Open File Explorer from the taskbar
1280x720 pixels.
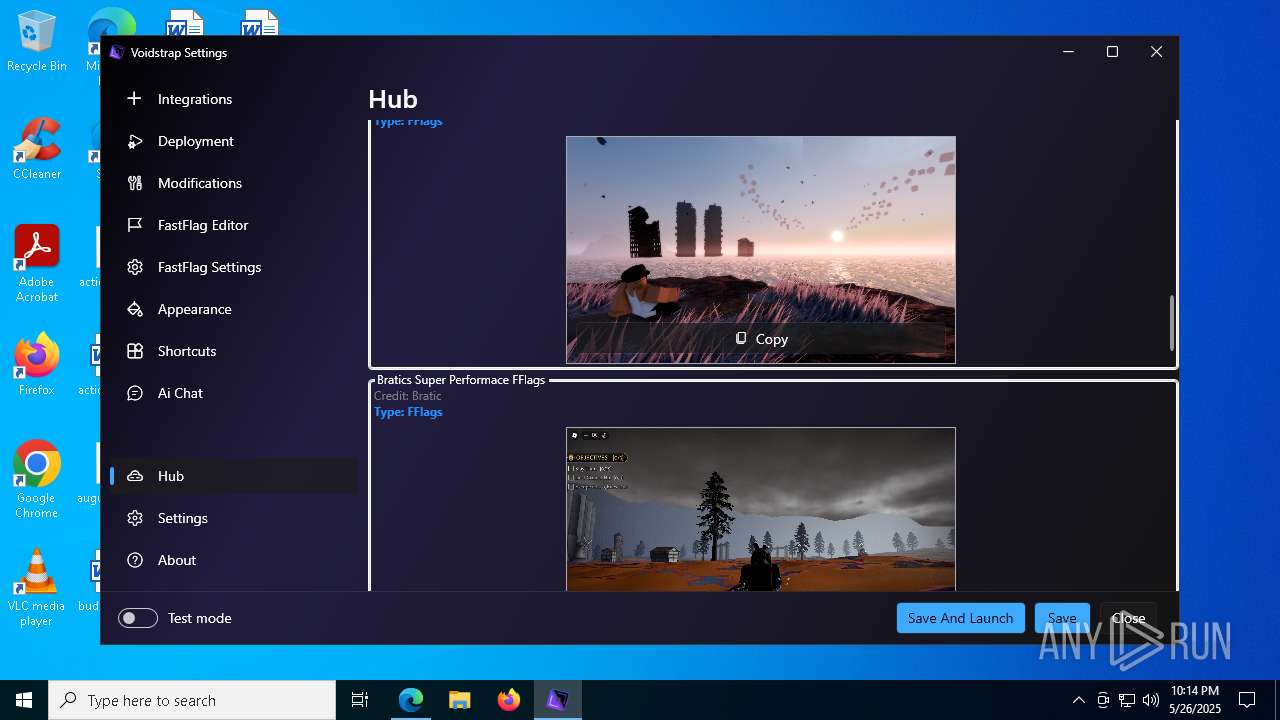(x=460, y=700)
